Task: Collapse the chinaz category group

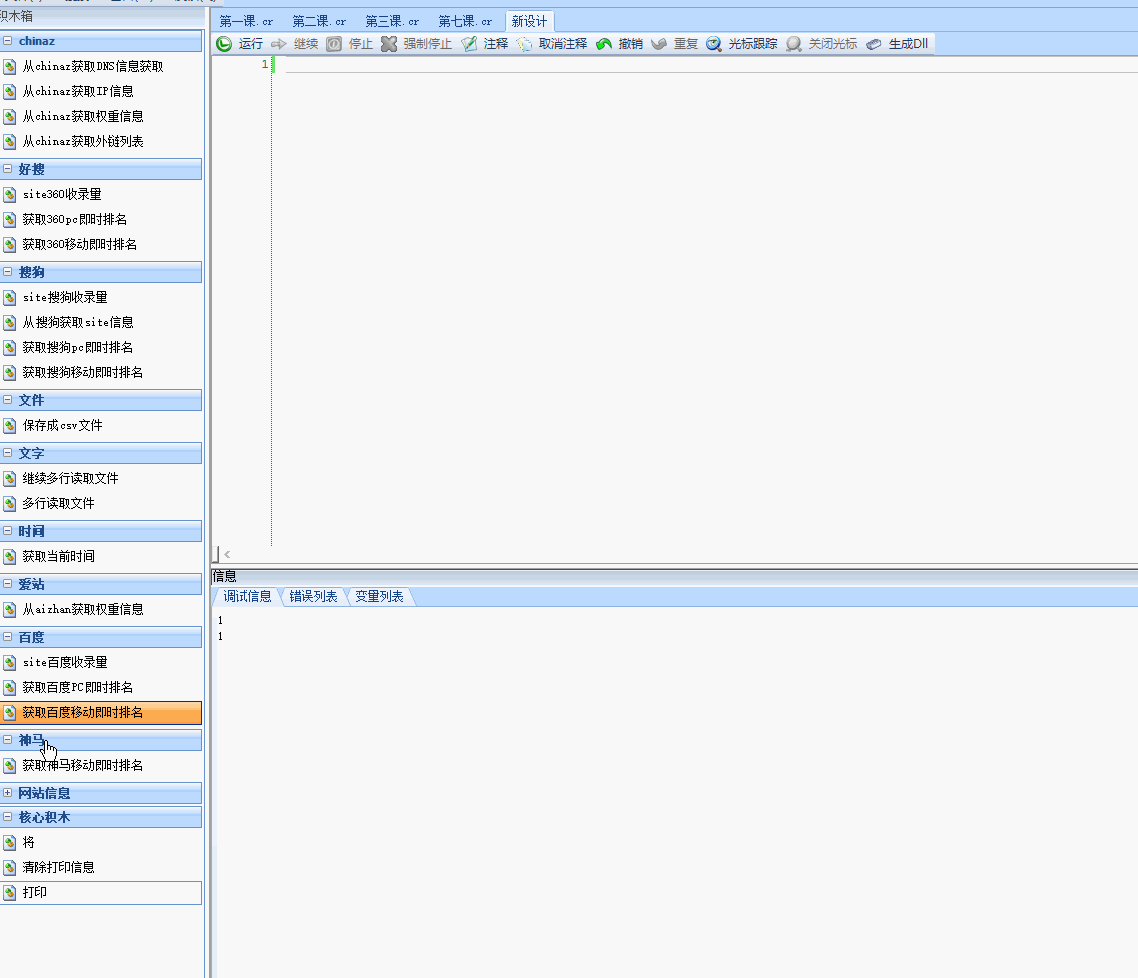Action: 8,41
